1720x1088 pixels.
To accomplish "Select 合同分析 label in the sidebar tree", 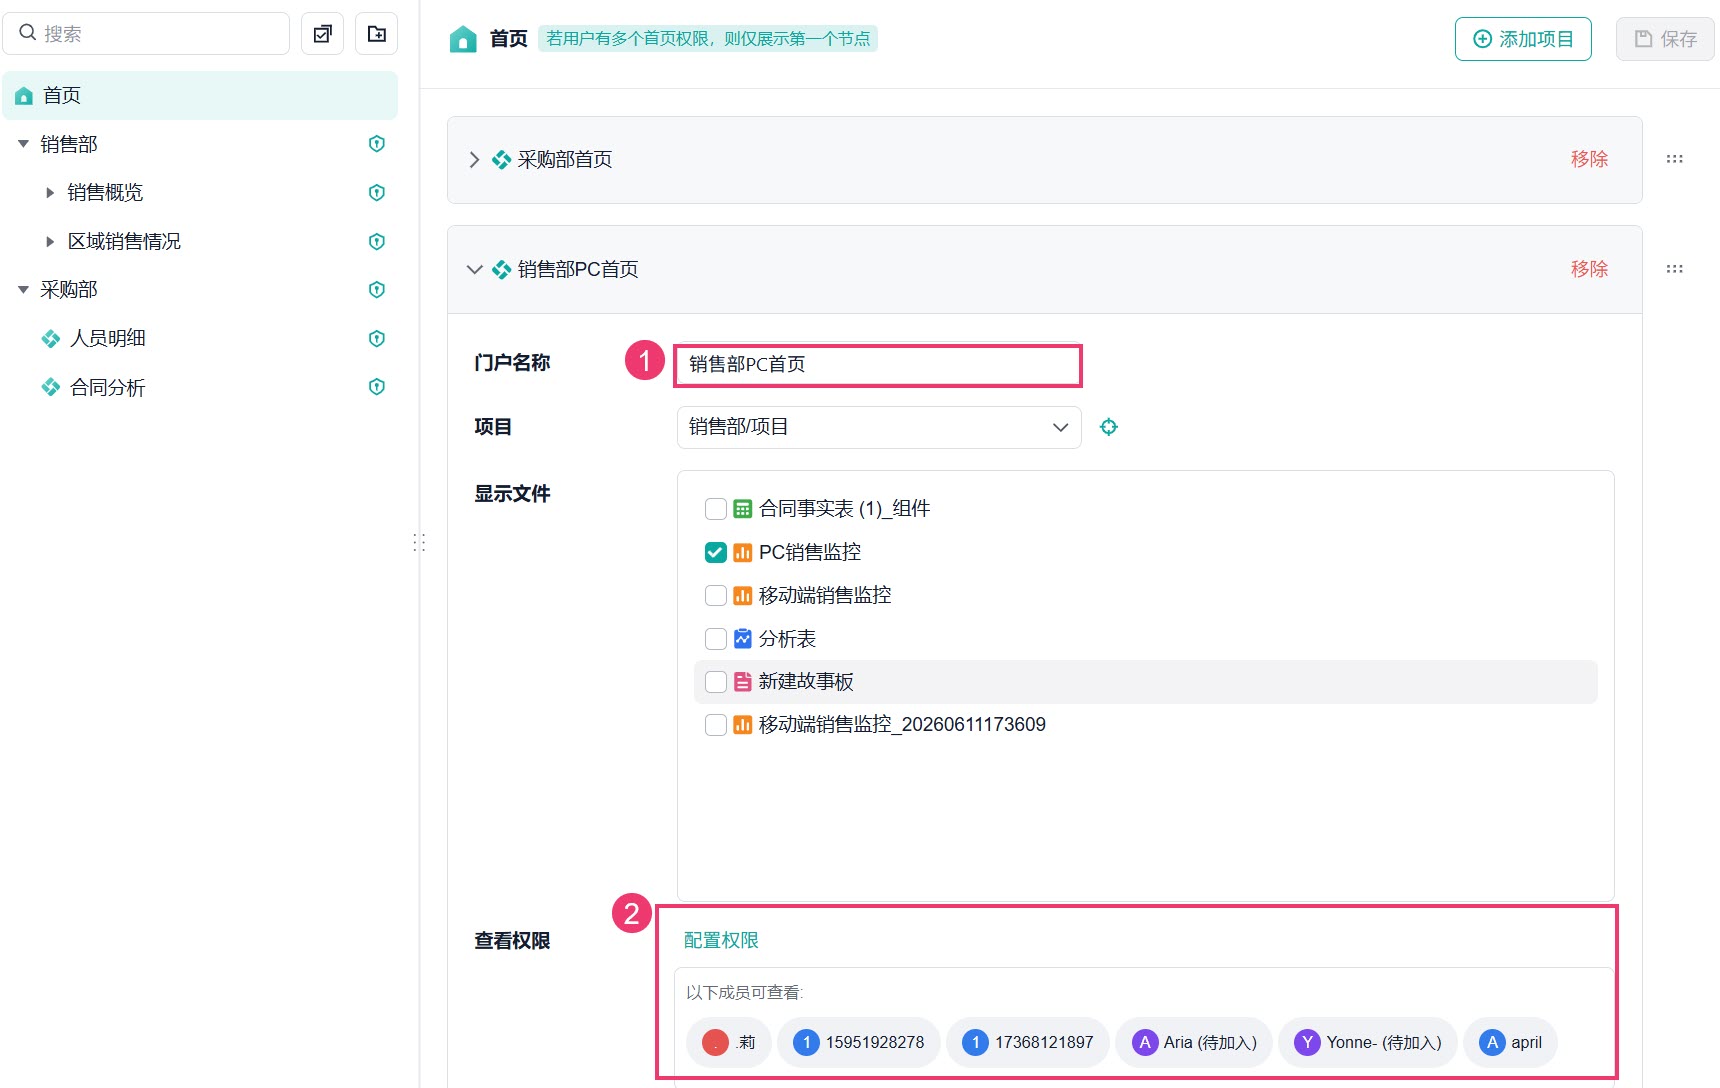I will tap(108, 387).
